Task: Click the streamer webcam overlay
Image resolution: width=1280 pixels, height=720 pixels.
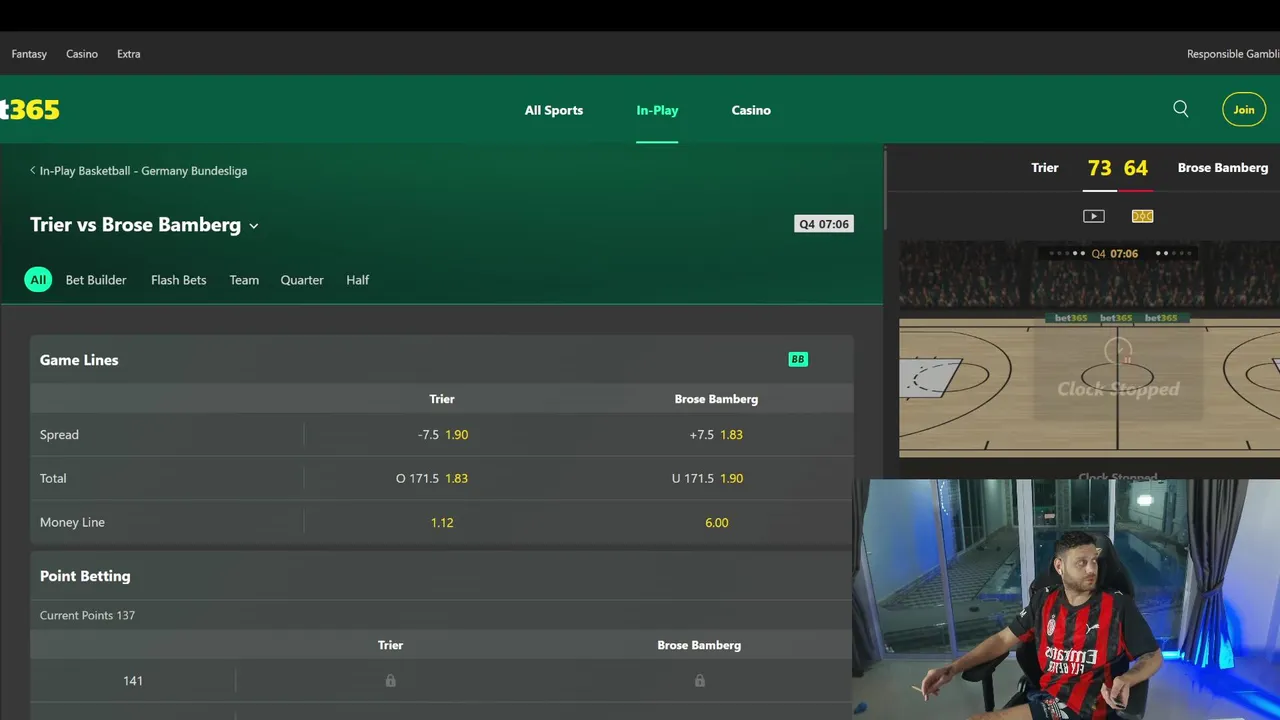Action: pos(1066,599)
